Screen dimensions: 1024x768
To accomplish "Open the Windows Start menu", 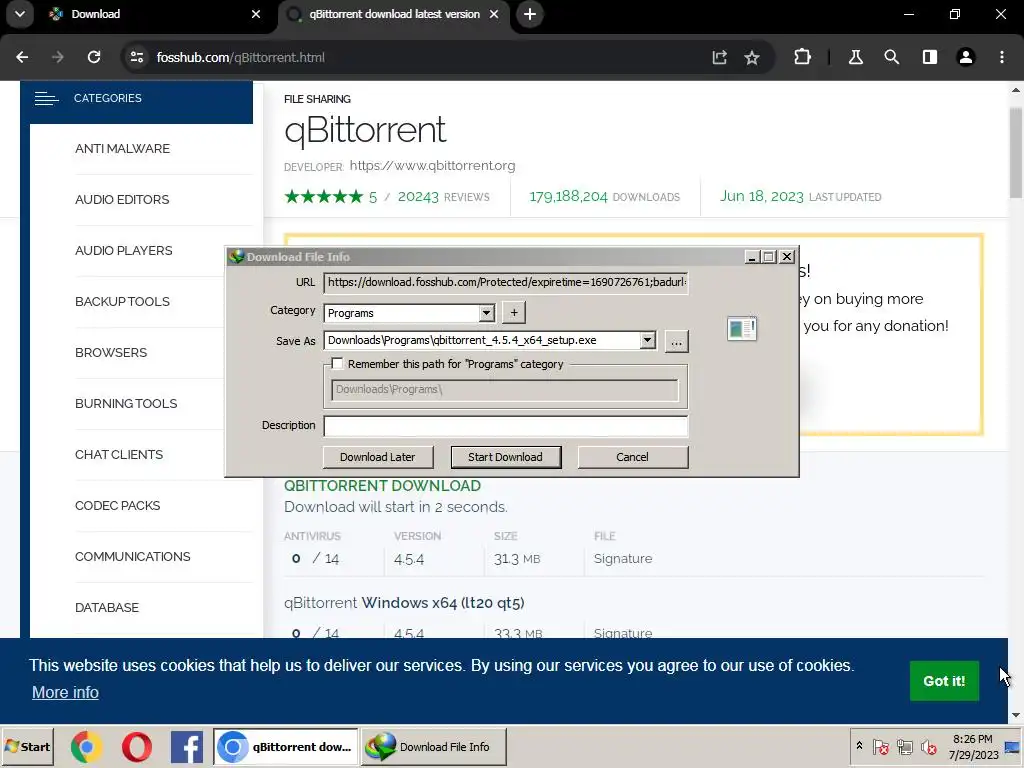I will 28,746.
